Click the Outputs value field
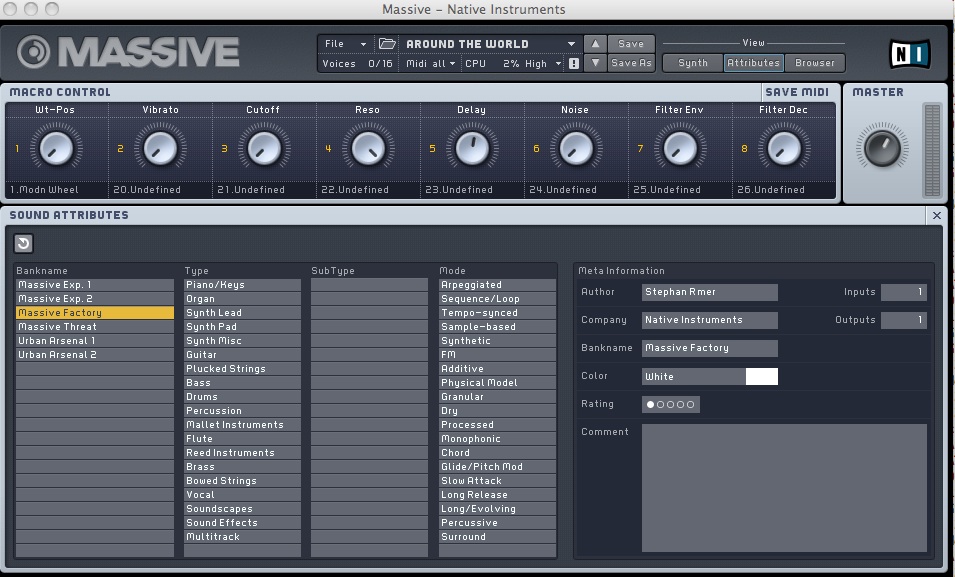The height and width of the screenshot is (577, 955). (x=904, y=320)
